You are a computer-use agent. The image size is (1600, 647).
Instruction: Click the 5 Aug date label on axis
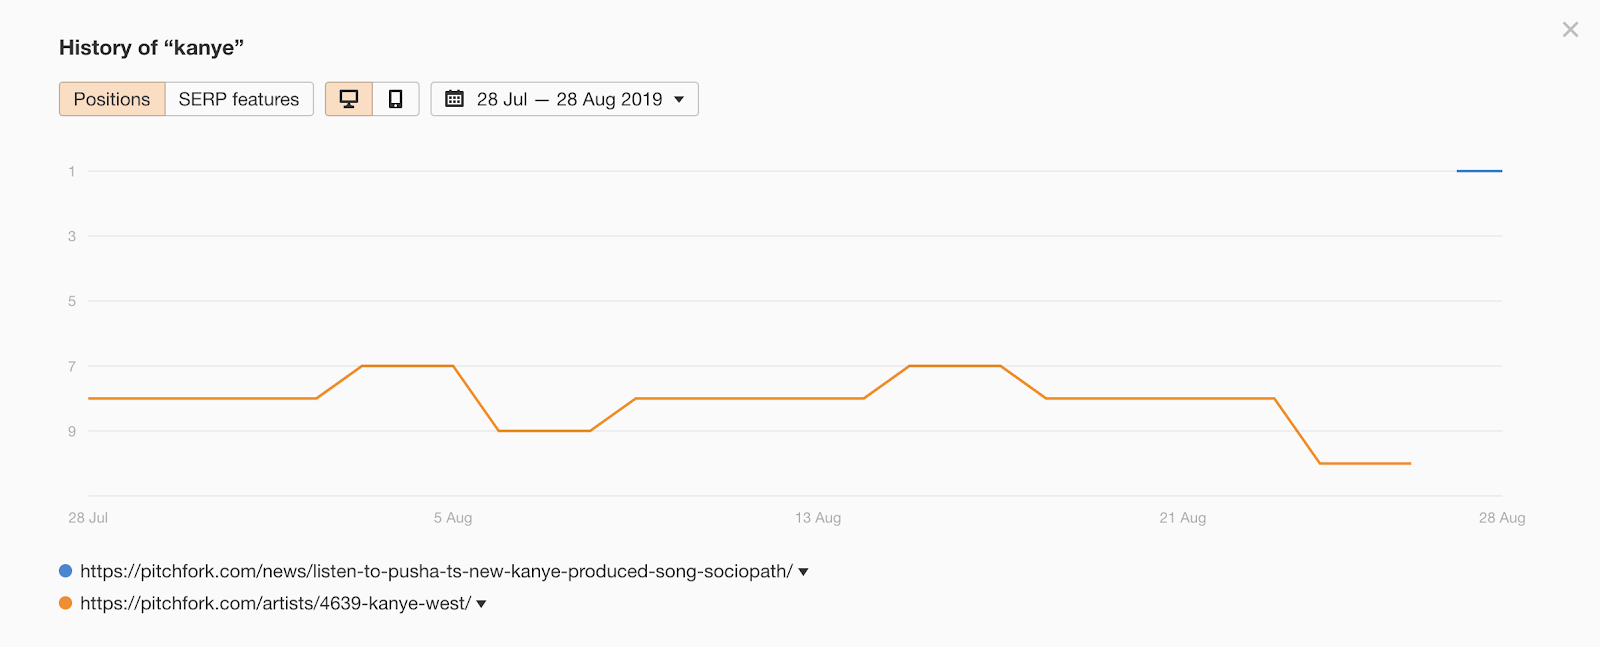tap(453, 518)
